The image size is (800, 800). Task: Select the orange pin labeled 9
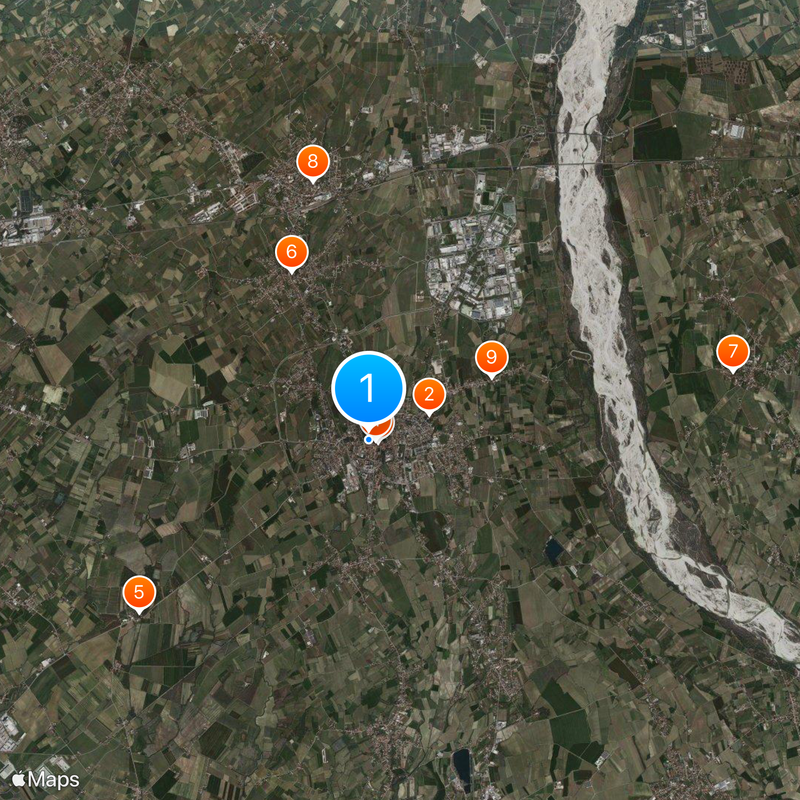click(491, 357)
